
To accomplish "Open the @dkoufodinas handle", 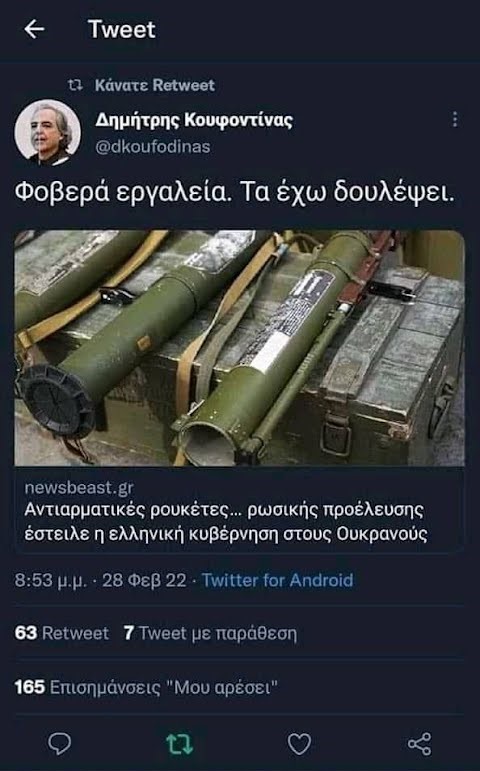I will coord(152,147).
